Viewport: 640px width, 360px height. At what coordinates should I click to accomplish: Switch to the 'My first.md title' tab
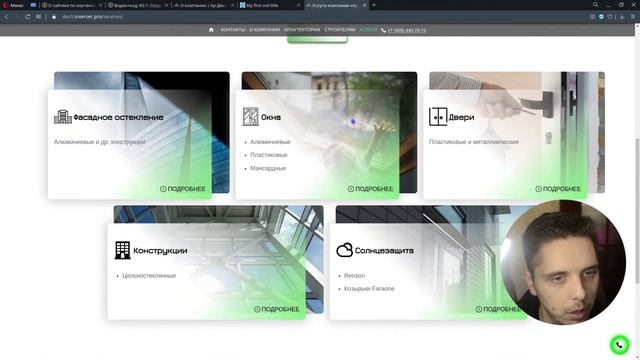270,5
